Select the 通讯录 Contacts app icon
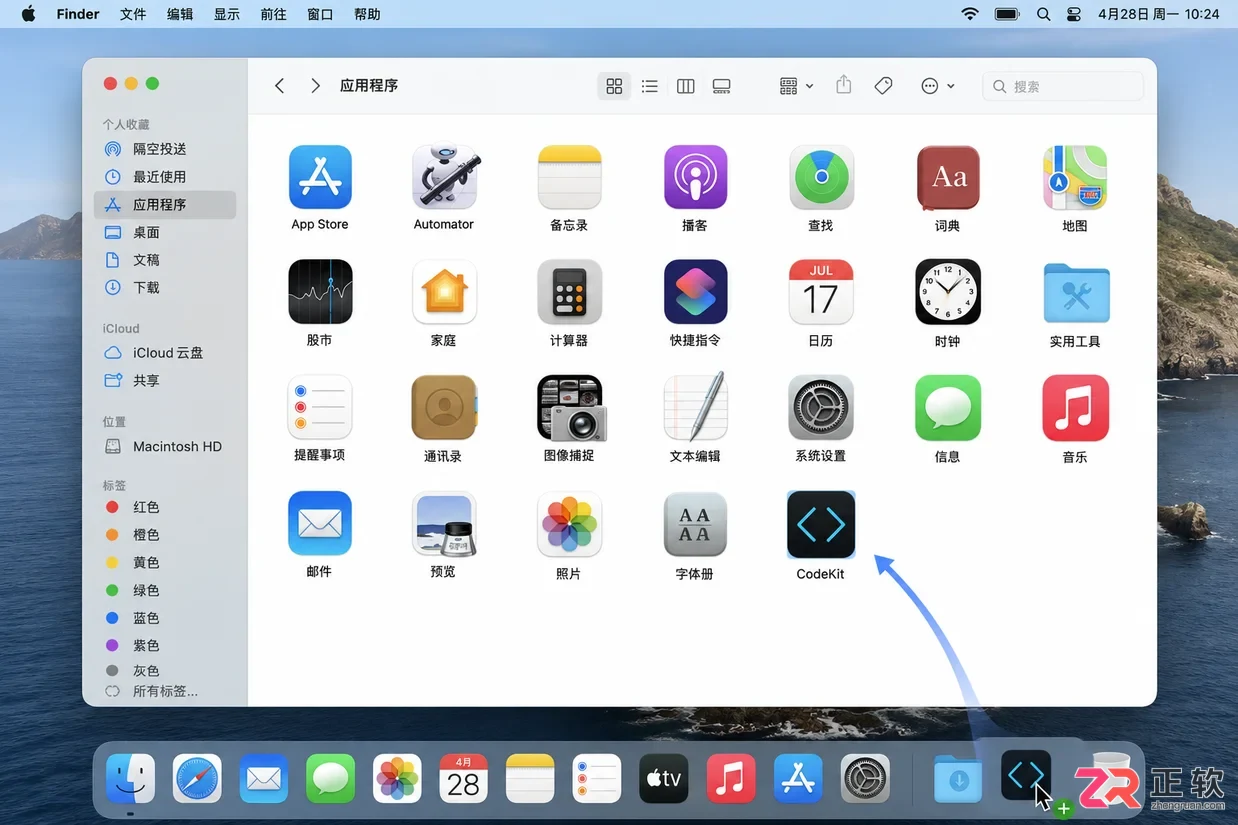Viewport: 1238px width, 825px height. [444, 407]
